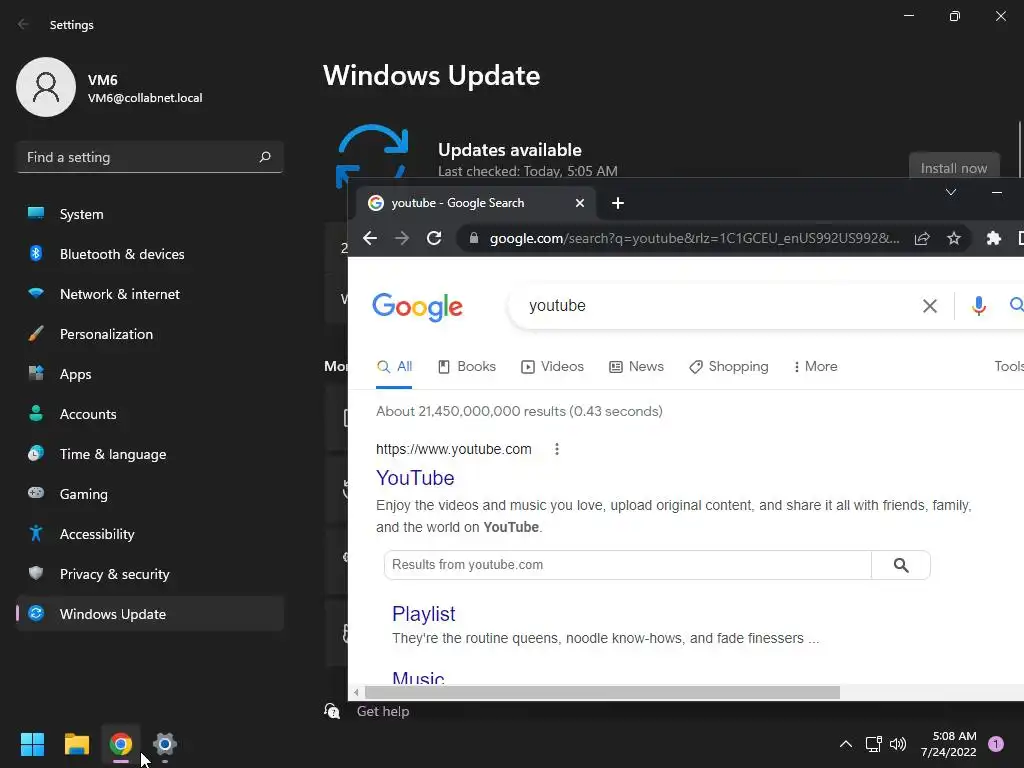The width and height of the screenshot is (1024, 768).
Task: Select the All results tab
Action: tap(394, 367)
